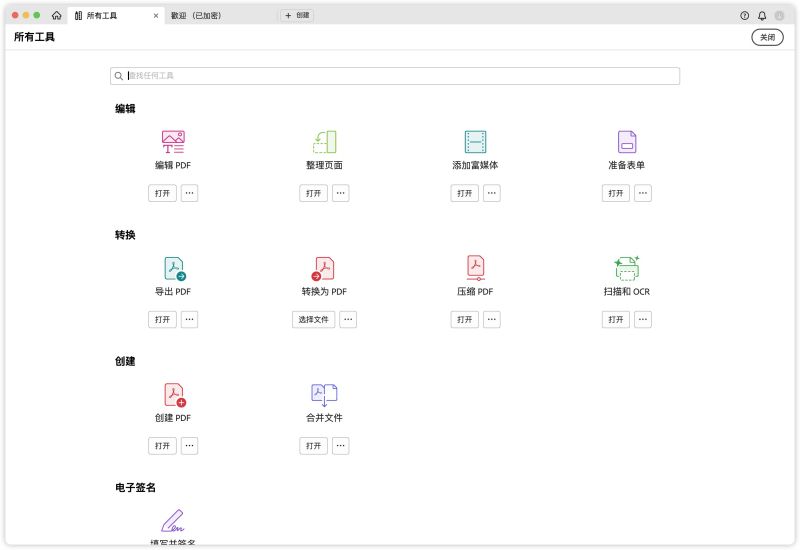Click the Export PDF (导出 PDF) icon
Screen dimensions: 800x550
174,268
